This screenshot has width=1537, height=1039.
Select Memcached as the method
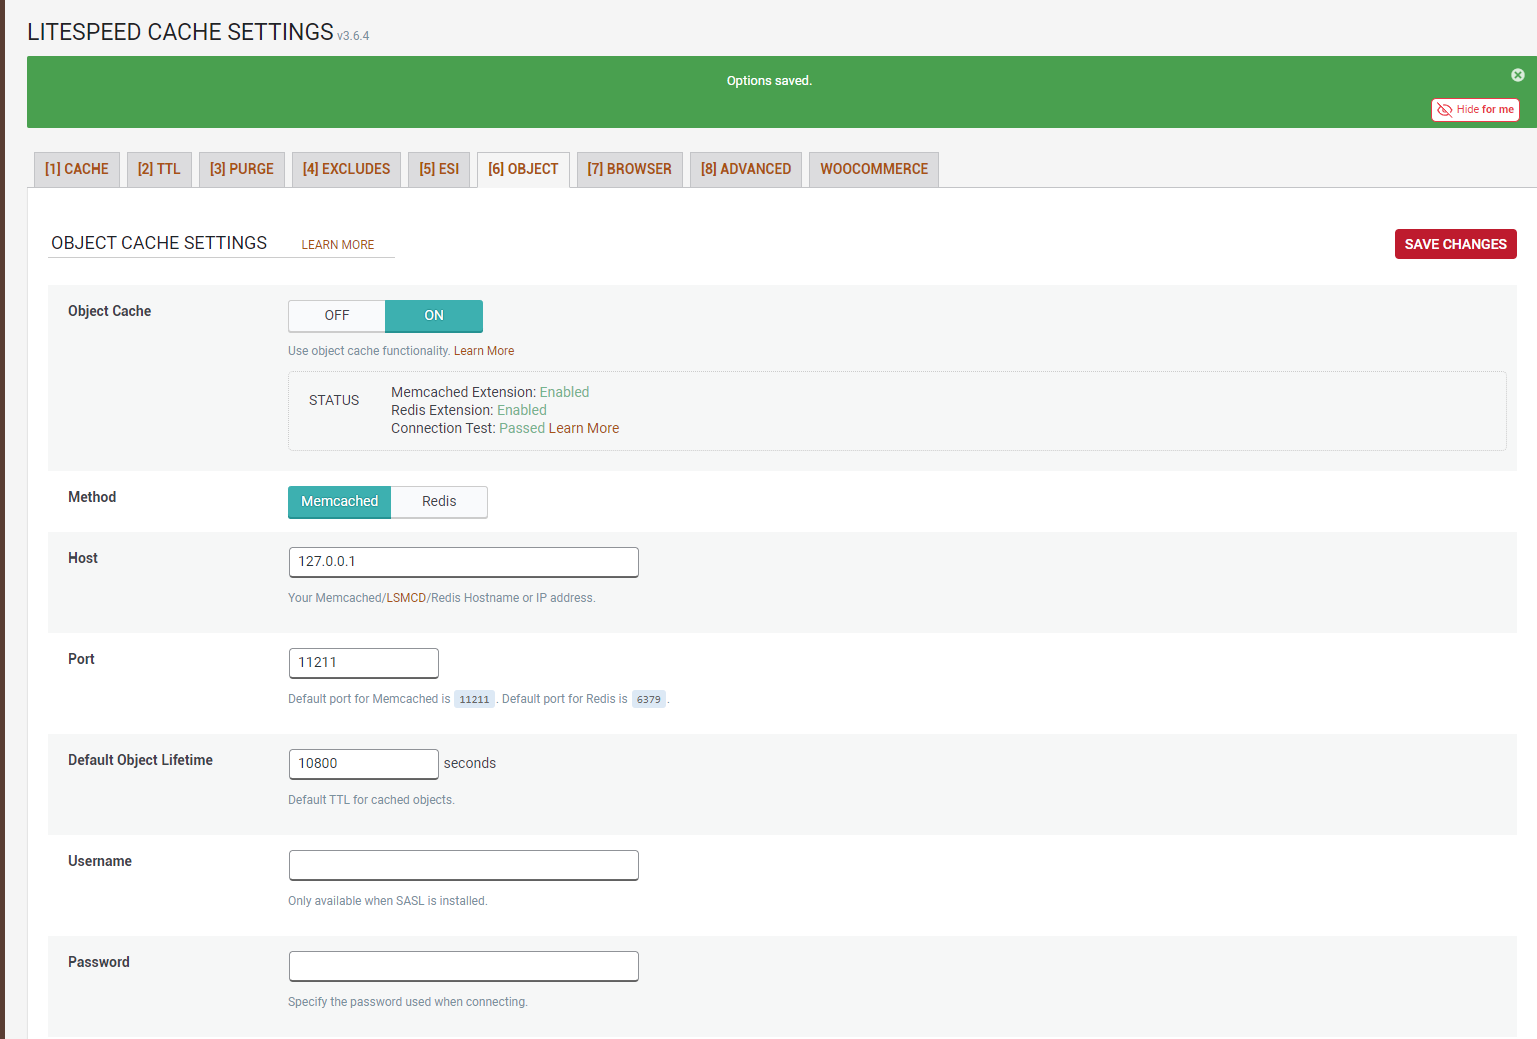[340, 502]
